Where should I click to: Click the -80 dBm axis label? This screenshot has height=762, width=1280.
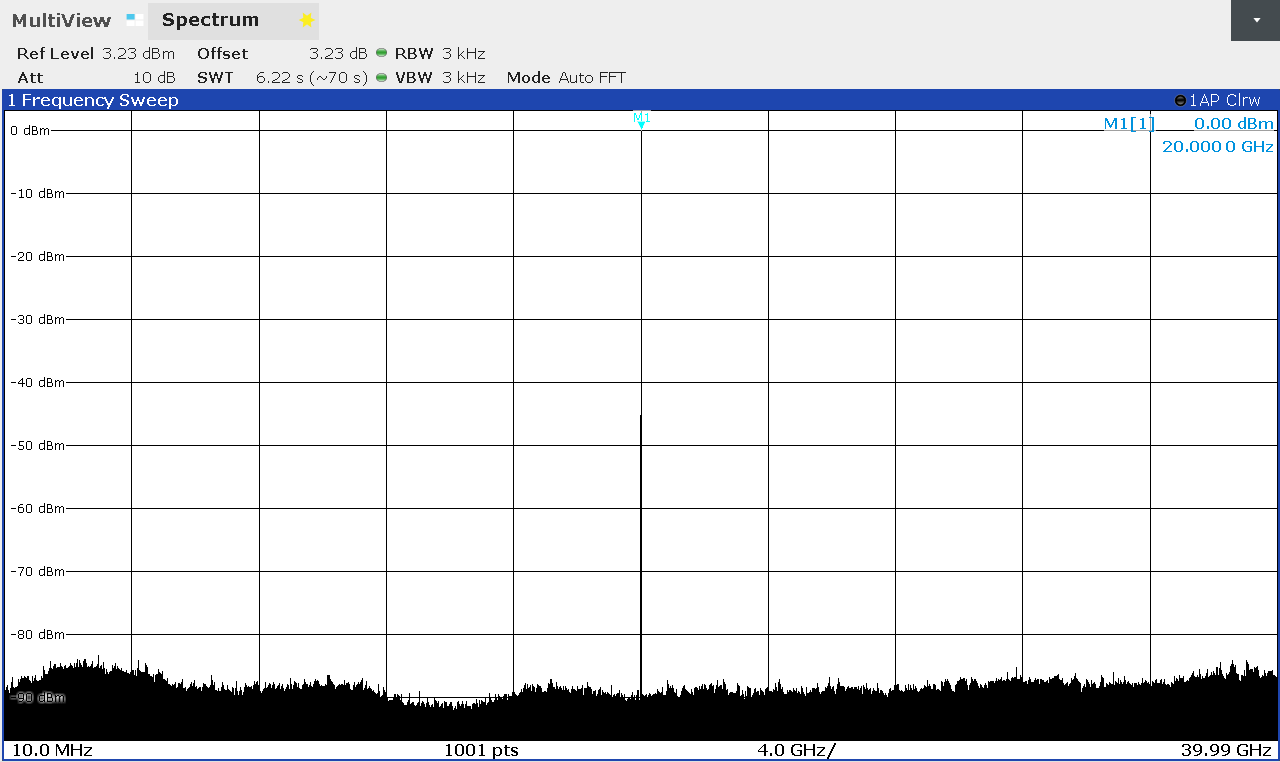[x=37, y=634]
